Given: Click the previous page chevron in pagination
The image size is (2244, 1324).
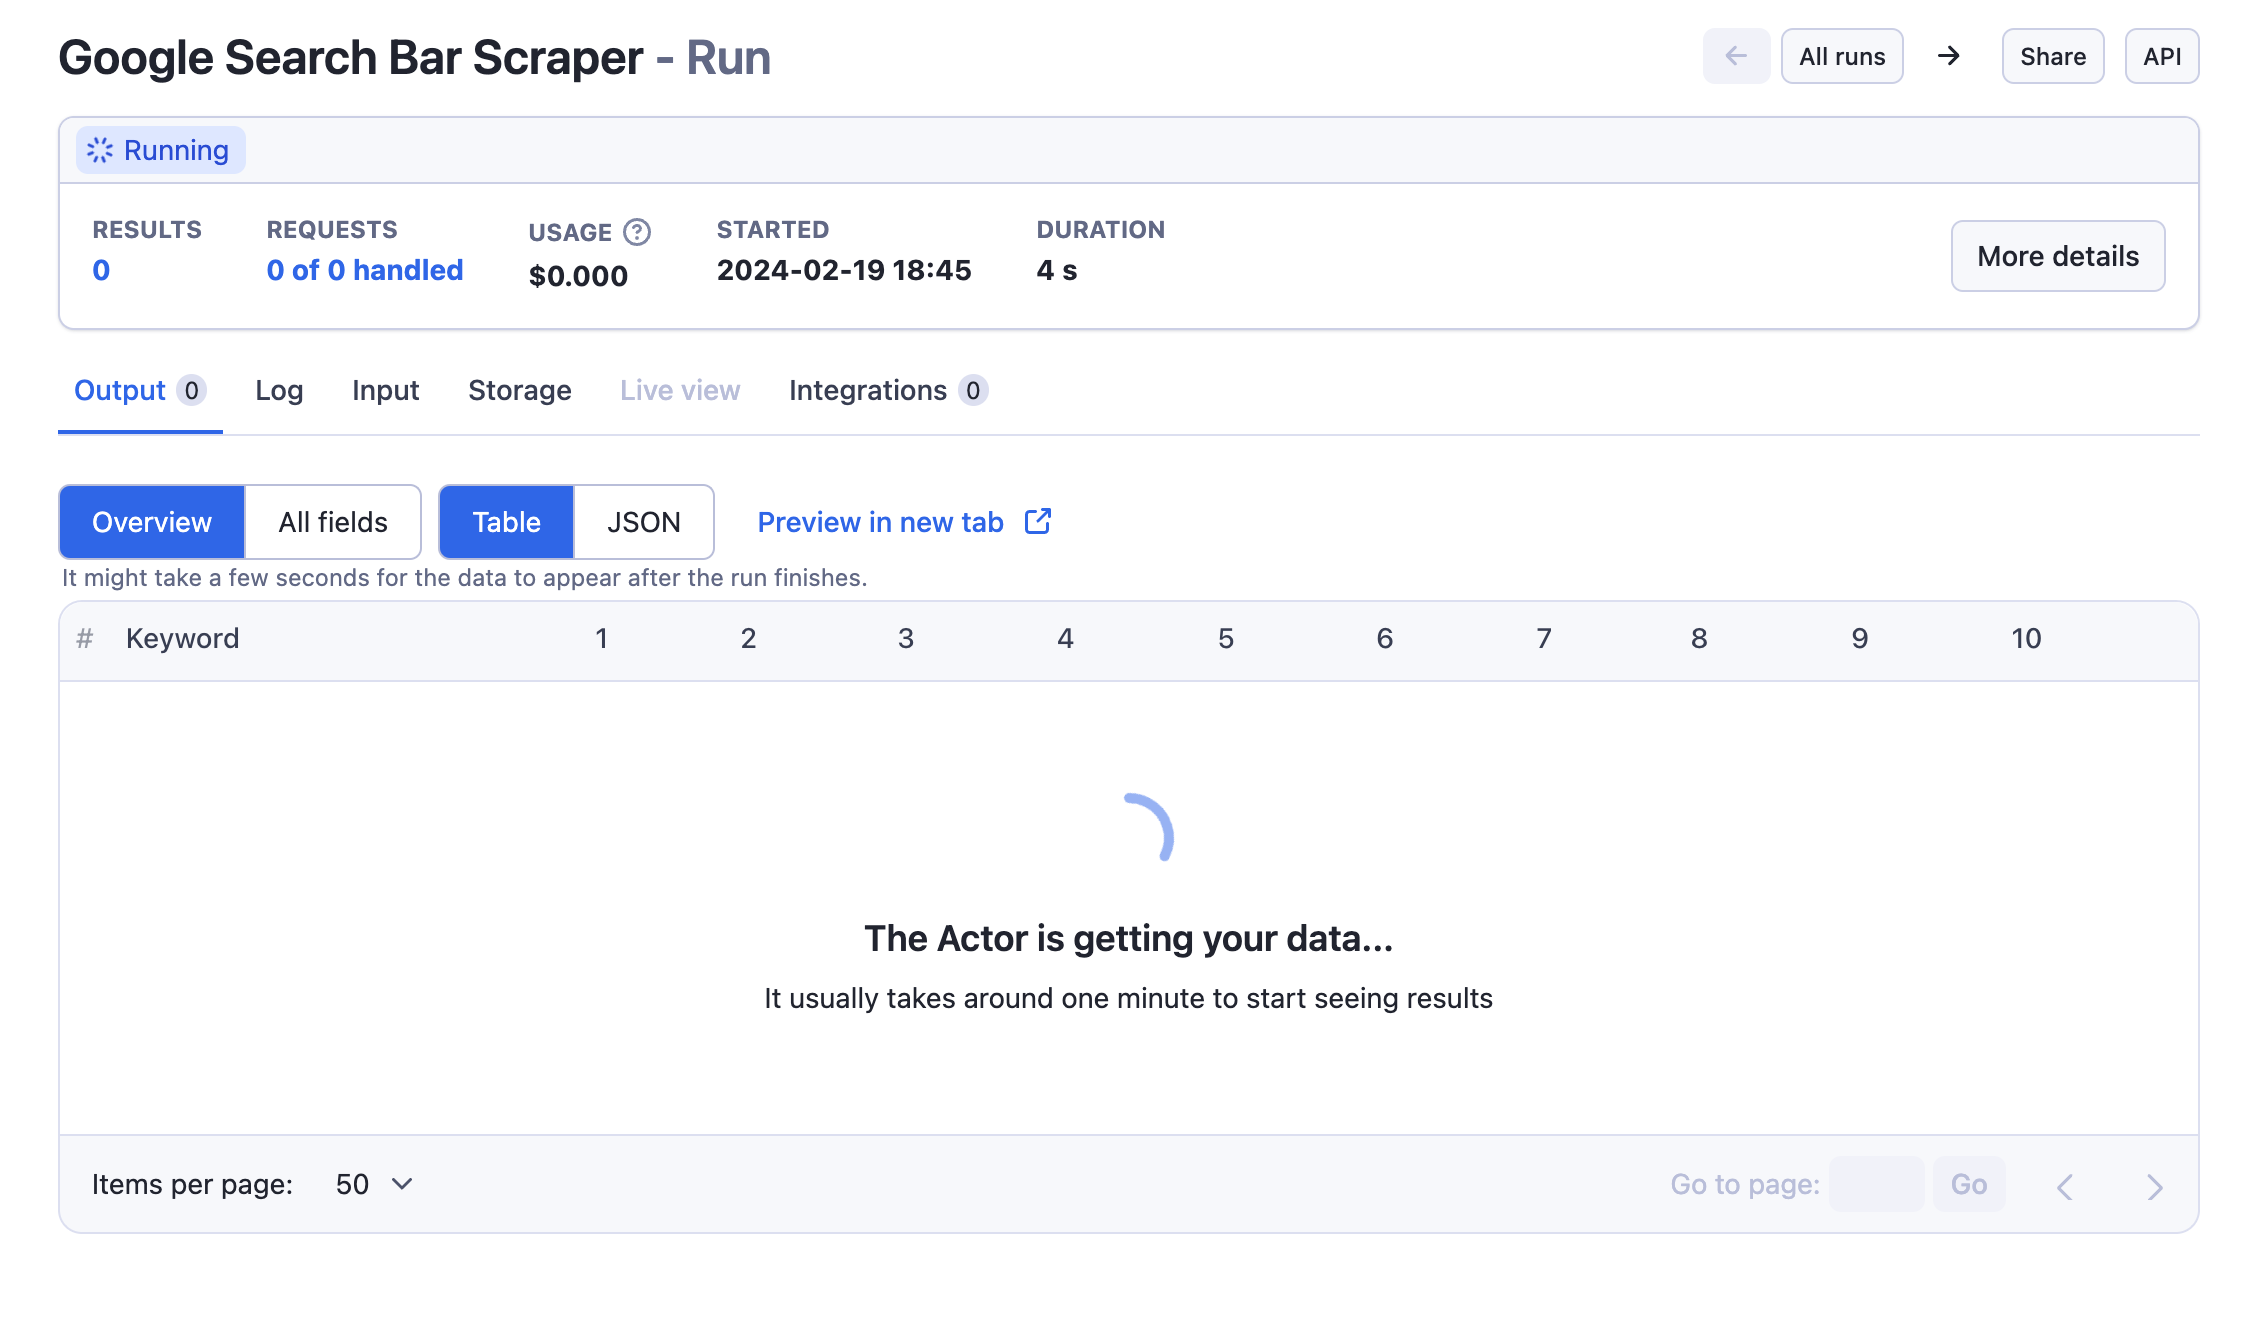Looking at the screenshot, I should tap(2063, 1184).
